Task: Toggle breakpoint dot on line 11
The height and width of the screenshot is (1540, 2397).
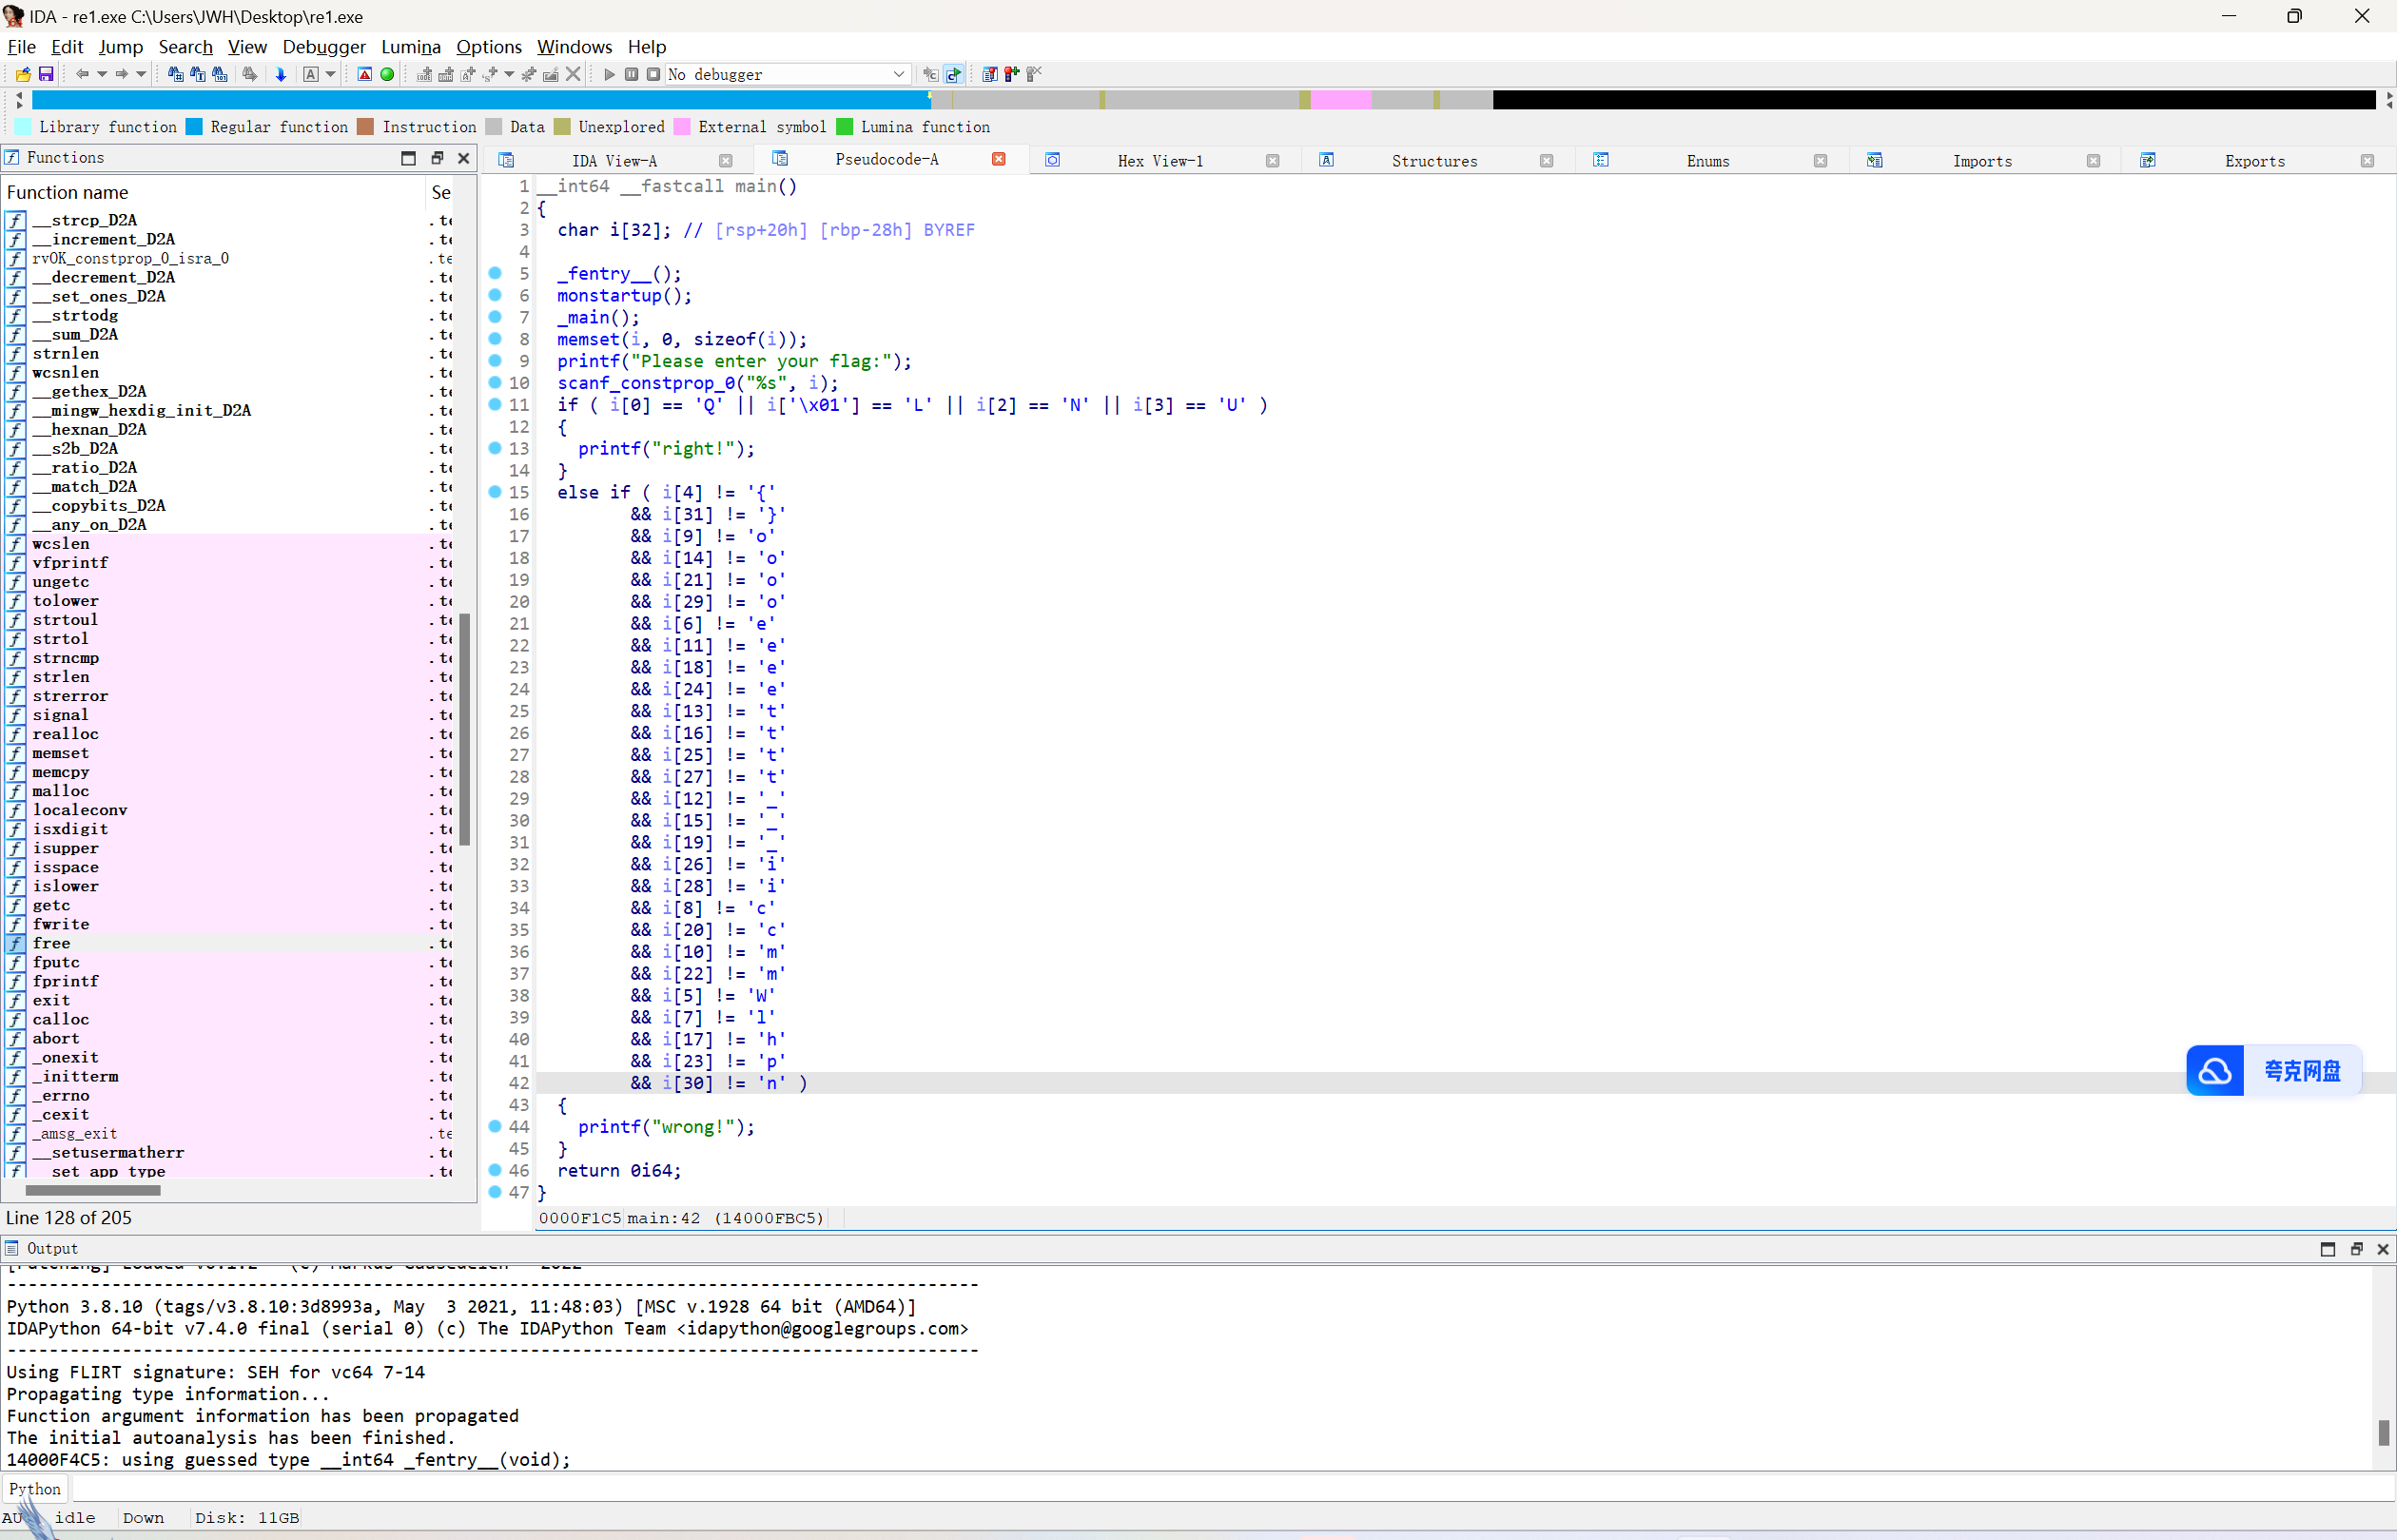Action: (495, 404)
